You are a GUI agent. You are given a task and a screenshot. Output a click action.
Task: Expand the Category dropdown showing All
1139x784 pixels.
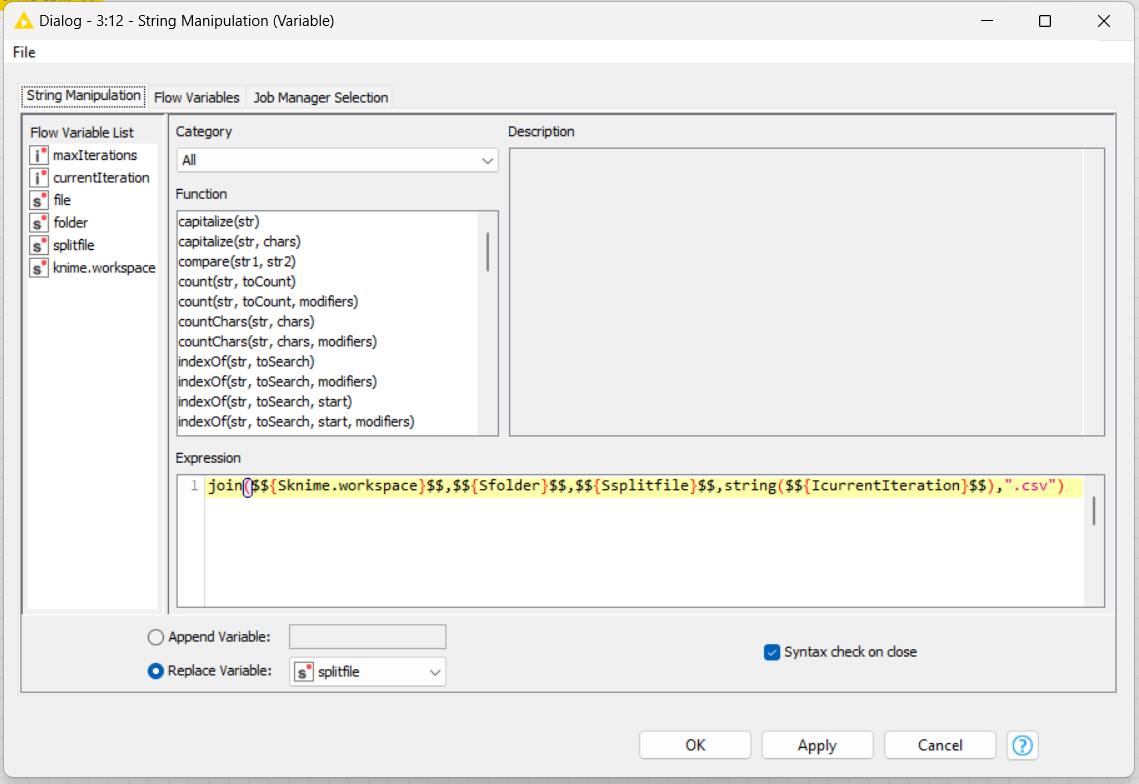[x=337, y=161]
